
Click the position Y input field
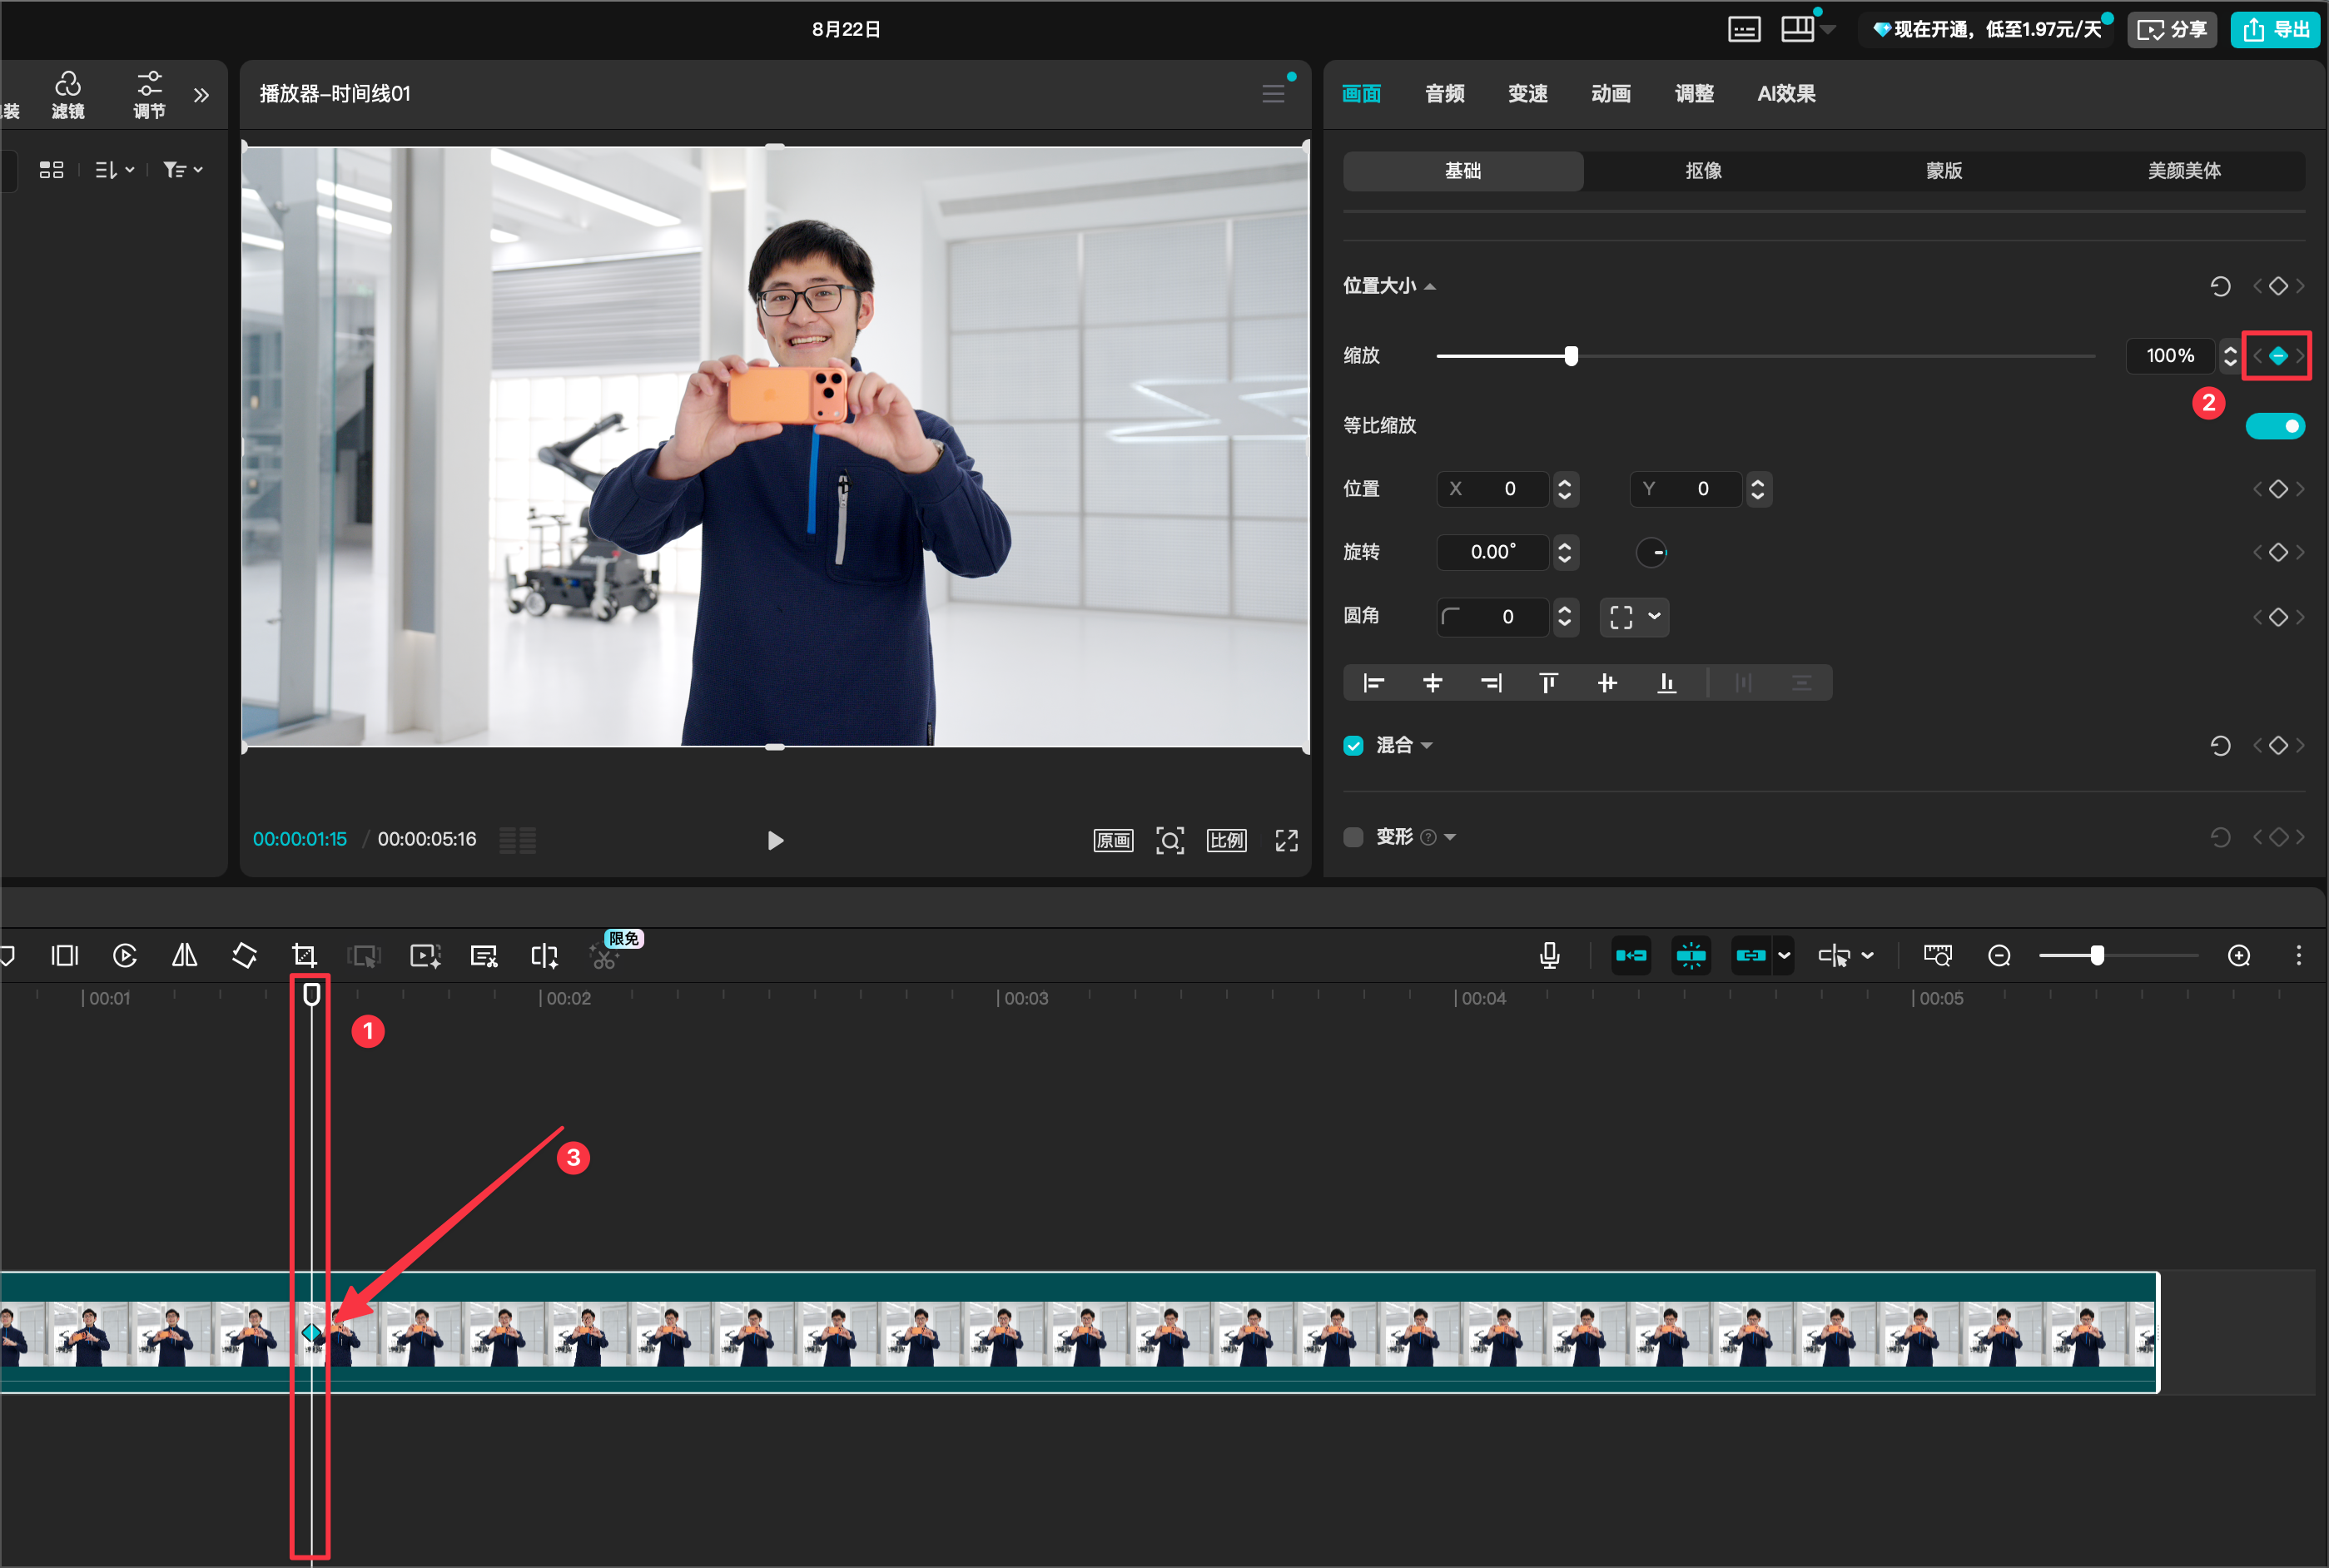(x=1688, y=489)
